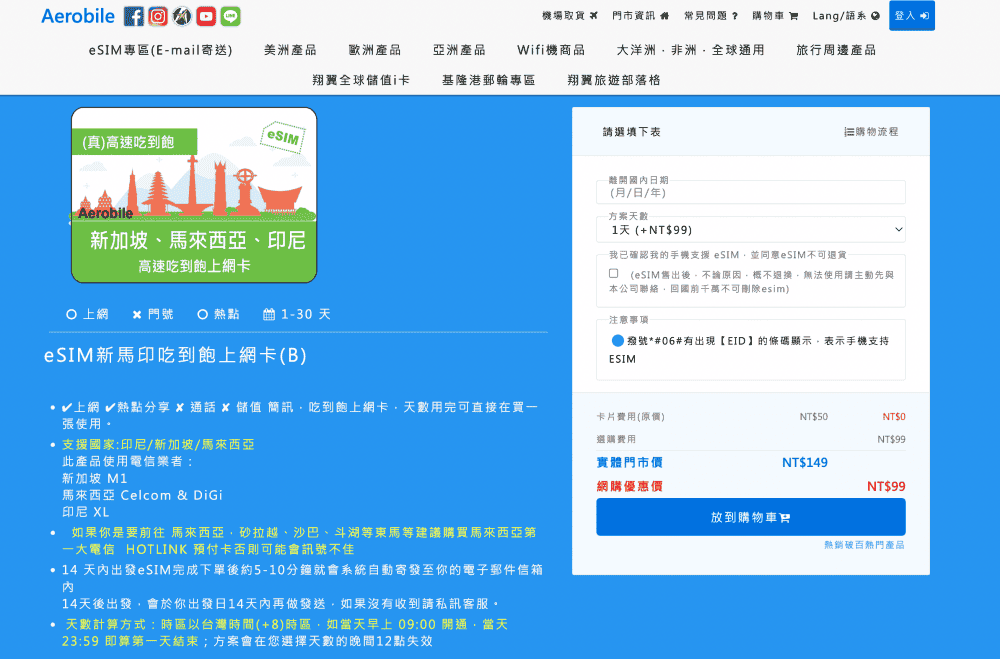
Task: Check the eSIM support confirmation checkbox
Action: pos(614,273)
